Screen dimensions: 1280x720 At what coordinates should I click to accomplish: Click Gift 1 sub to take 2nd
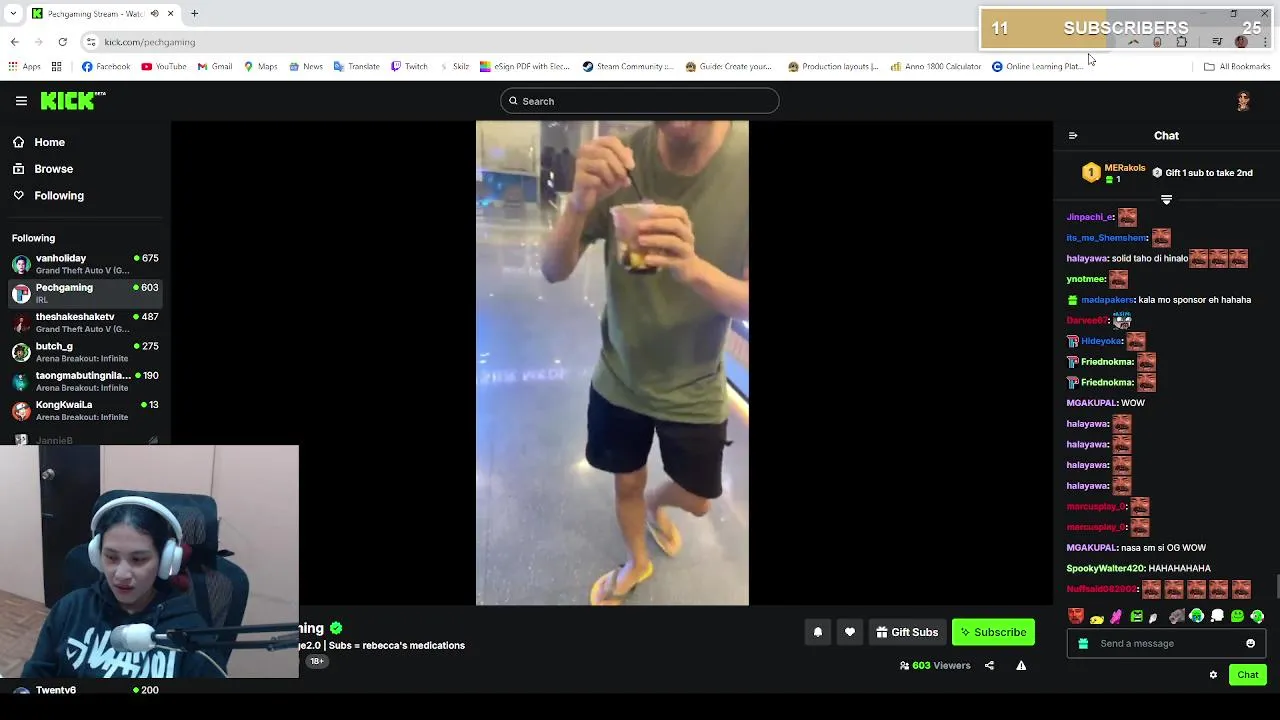pyautogui.click(x=1202, y=173)
